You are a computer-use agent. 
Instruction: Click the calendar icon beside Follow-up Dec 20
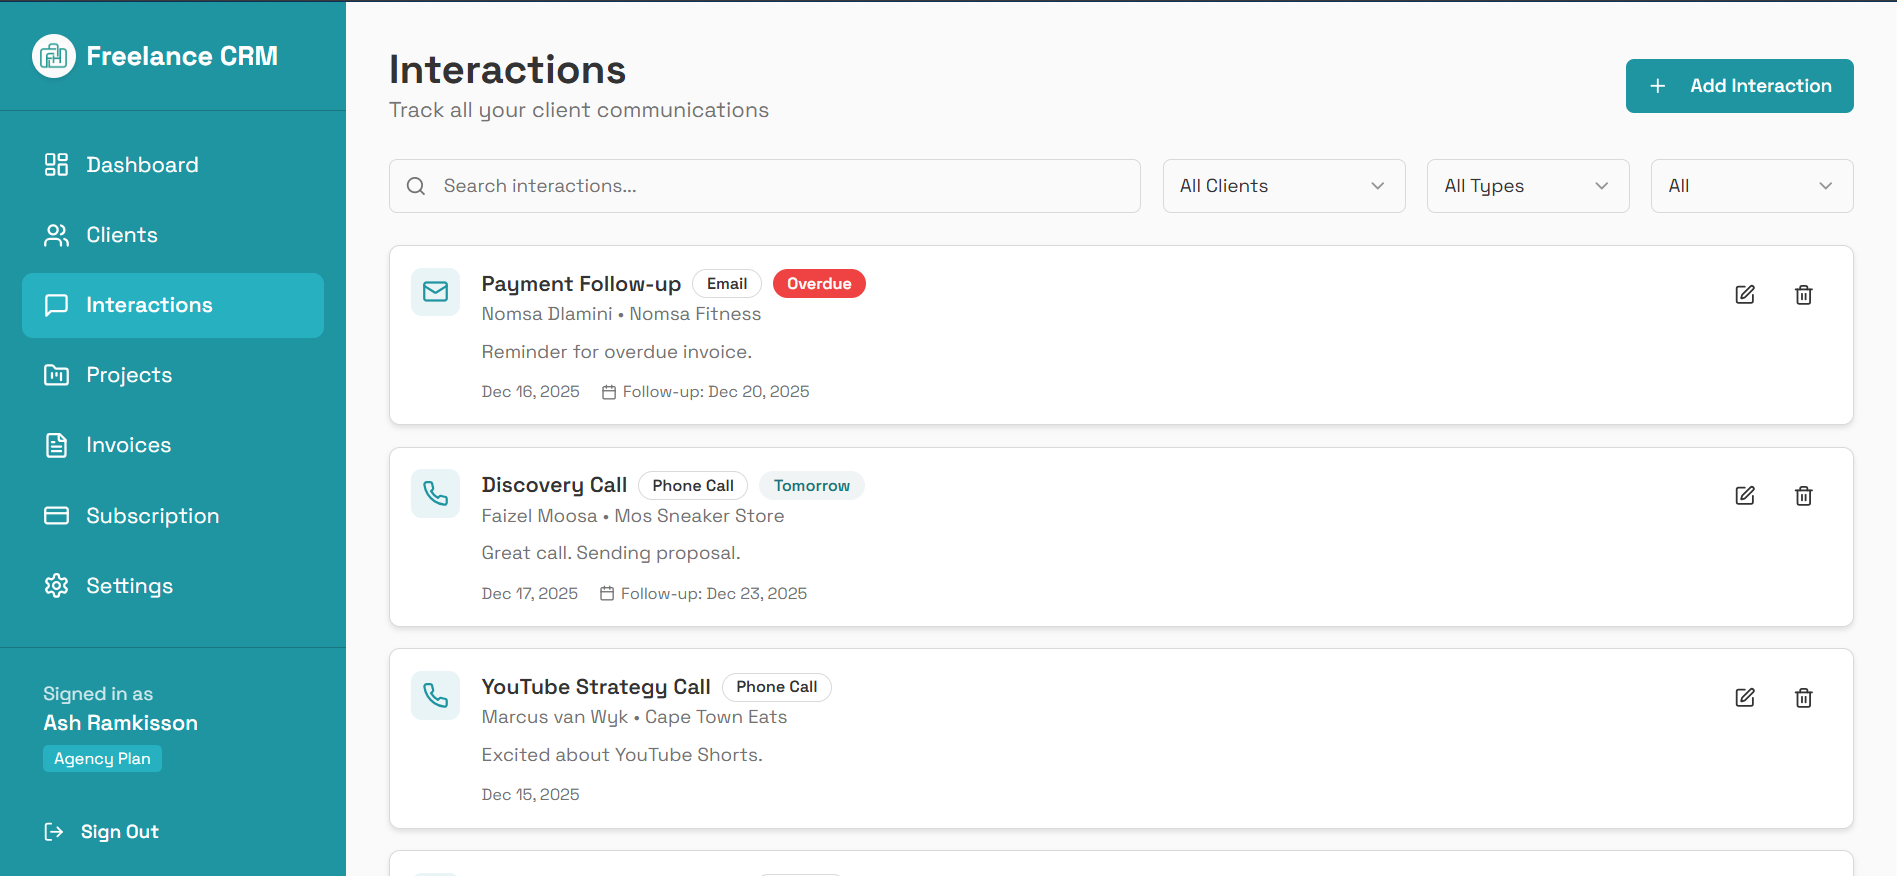pyautogui.click(x=609, y=392)
